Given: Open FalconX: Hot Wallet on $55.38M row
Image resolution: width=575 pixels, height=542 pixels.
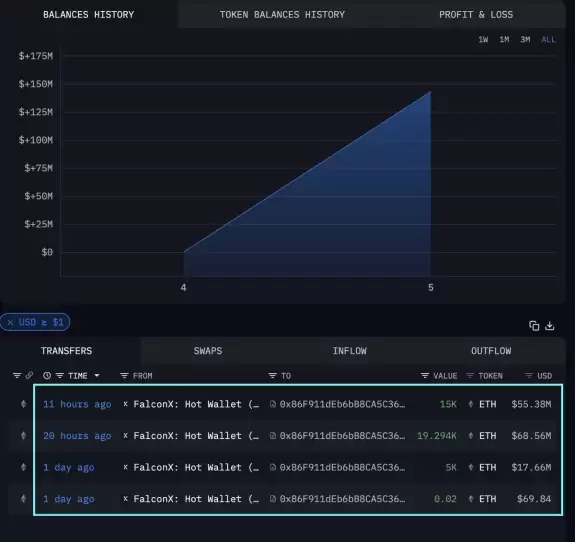Looking at the screenshot, I should pos(196,404).
